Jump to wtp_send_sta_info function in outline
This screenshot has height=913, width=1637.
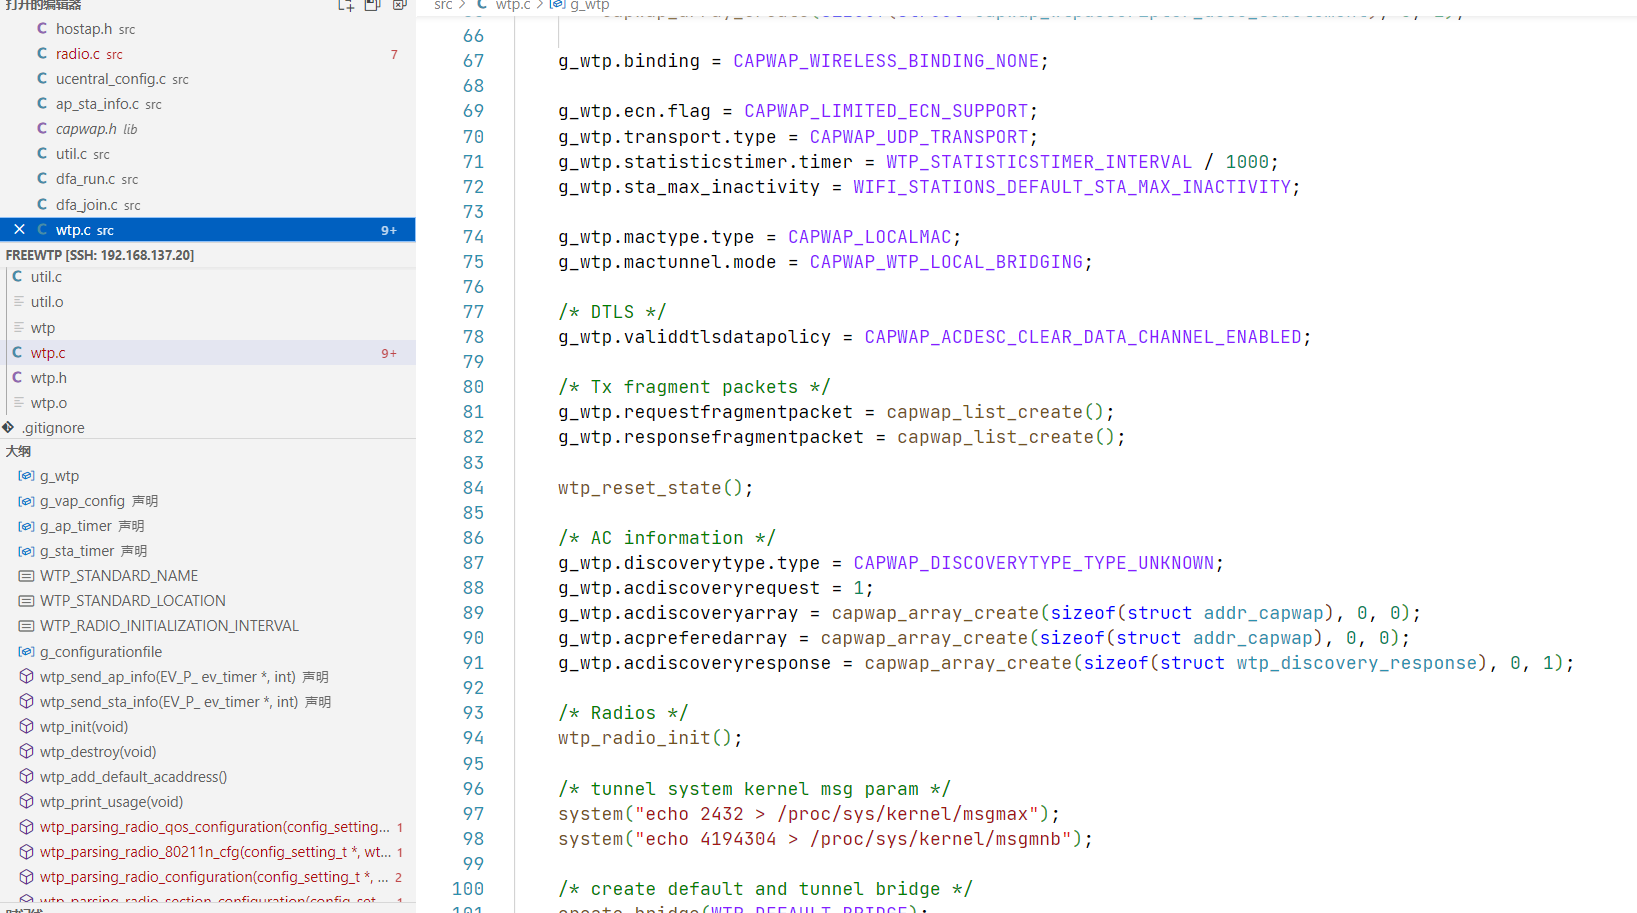pos(208,702)
